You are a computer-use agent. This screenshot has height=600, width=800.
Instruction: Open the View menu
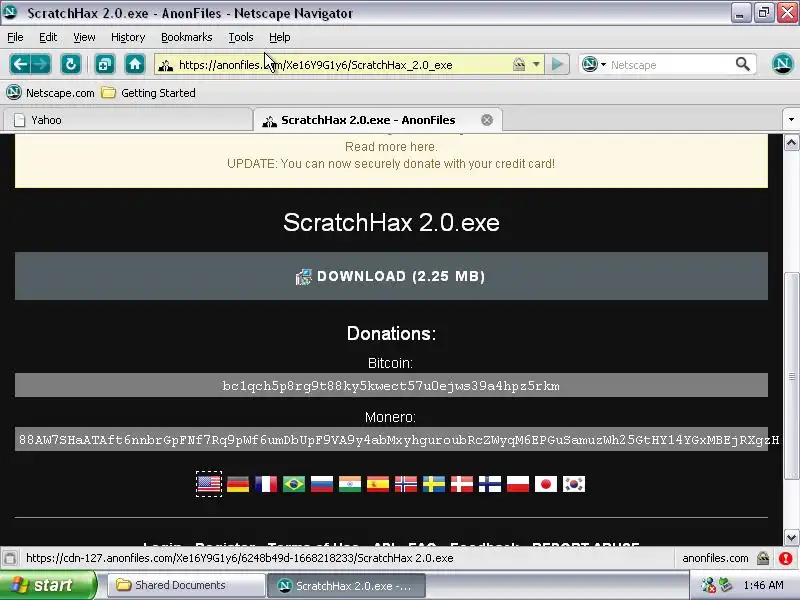[x=84, y=37]
